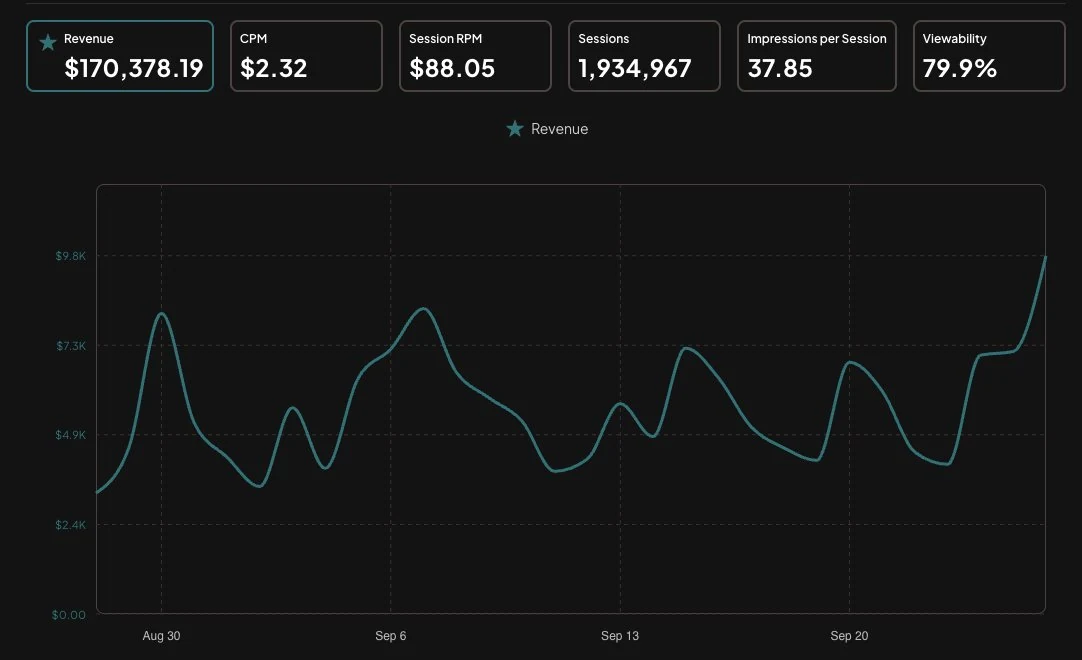1082x660 pixels.
Task: Click the star icon in Revenue card
Action: pos(48,43)
